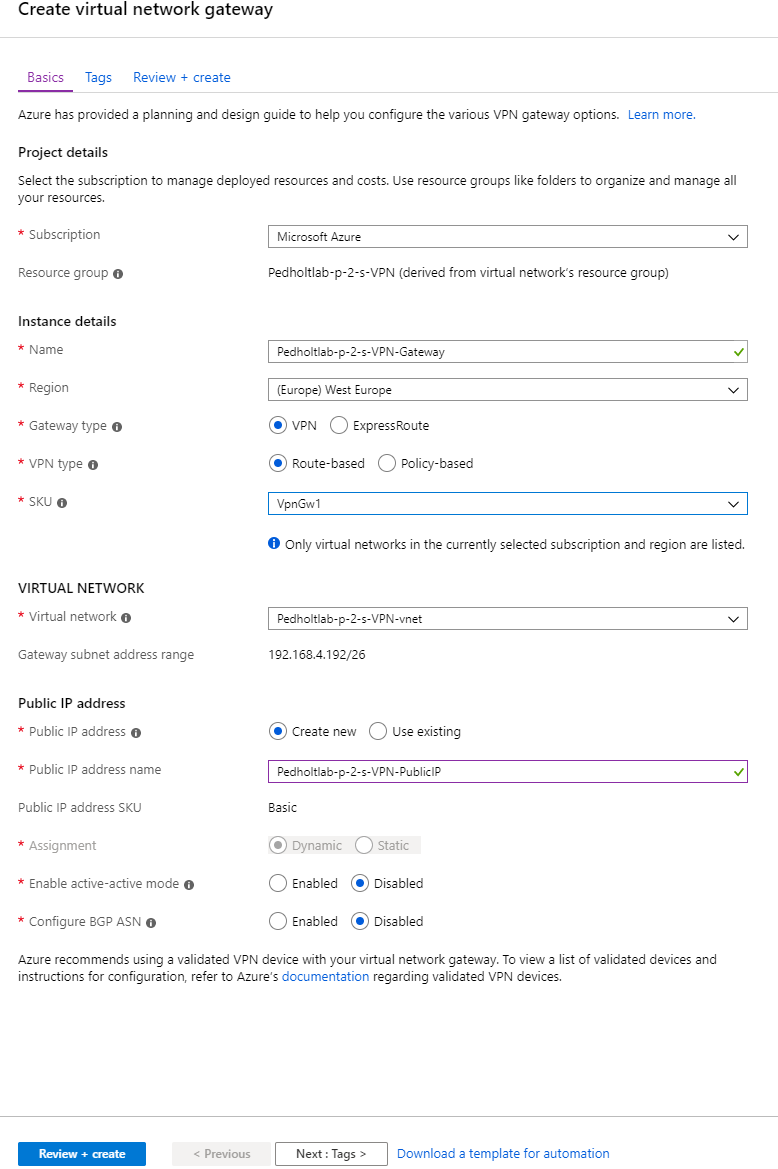Select ExpressRoute gateway type
778x1169 pixels.
[339, 425]
